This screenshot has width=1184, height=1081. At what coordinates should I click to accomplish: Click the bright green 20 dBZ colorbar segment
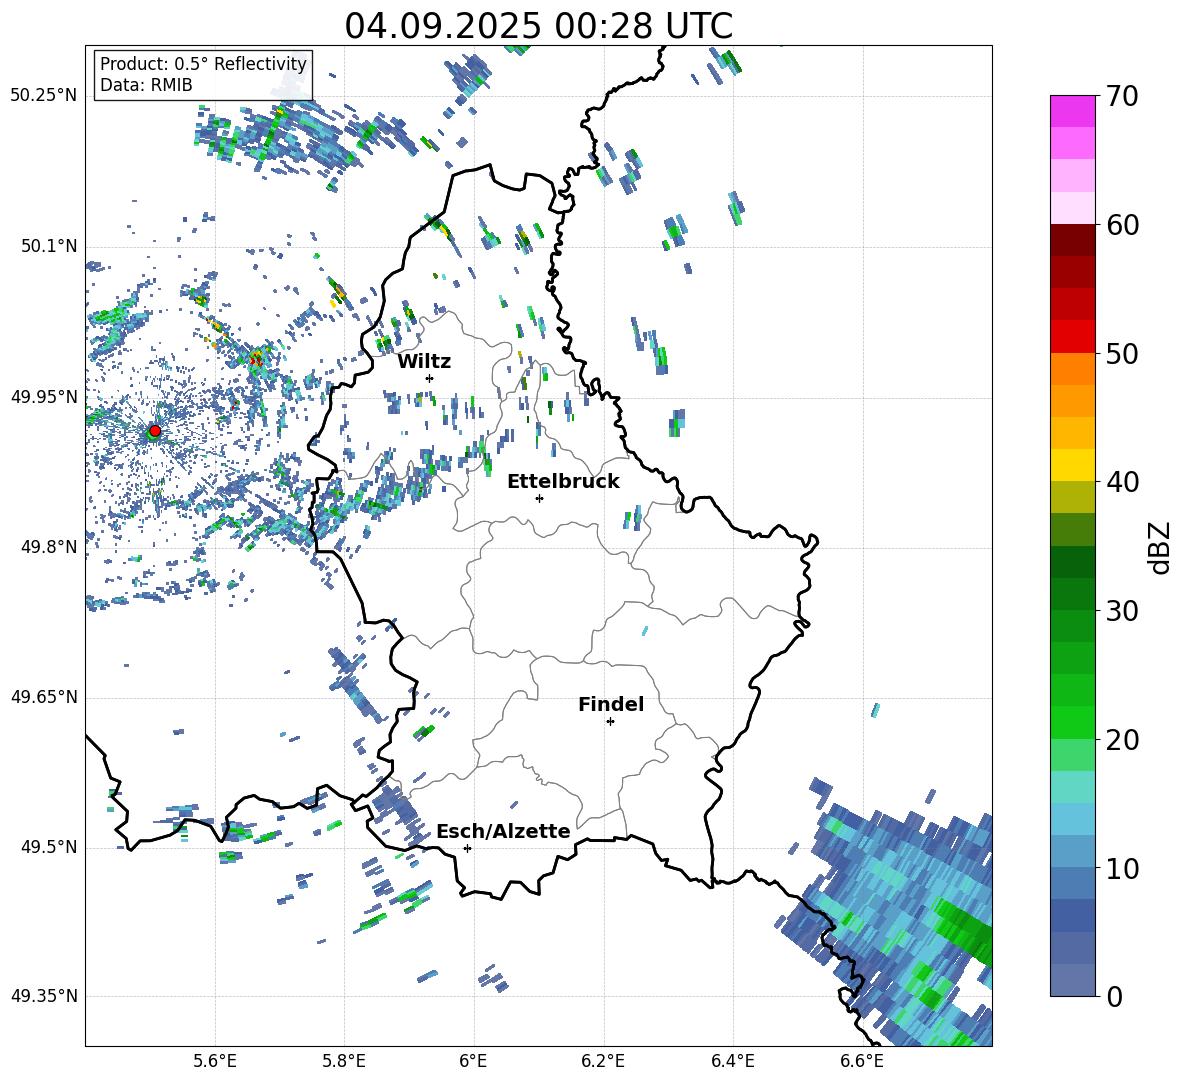[x=1072, y=722]
